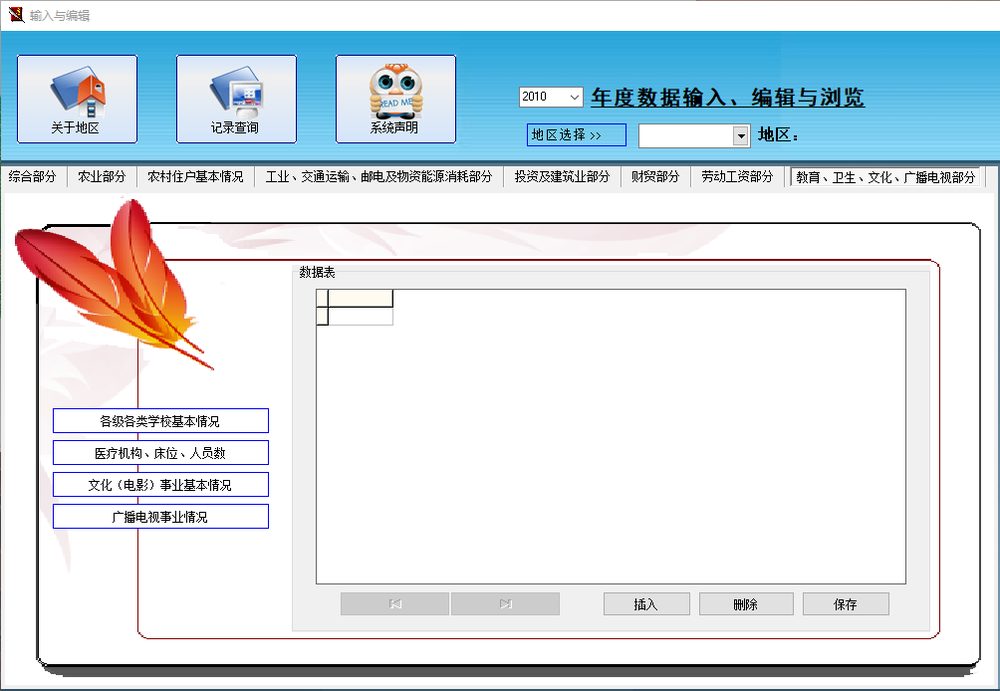Screen dimensions: 1000x691
Task: Open the 系统声明 owl icon button
Action: pyautogui.click(x=395, y=99)
